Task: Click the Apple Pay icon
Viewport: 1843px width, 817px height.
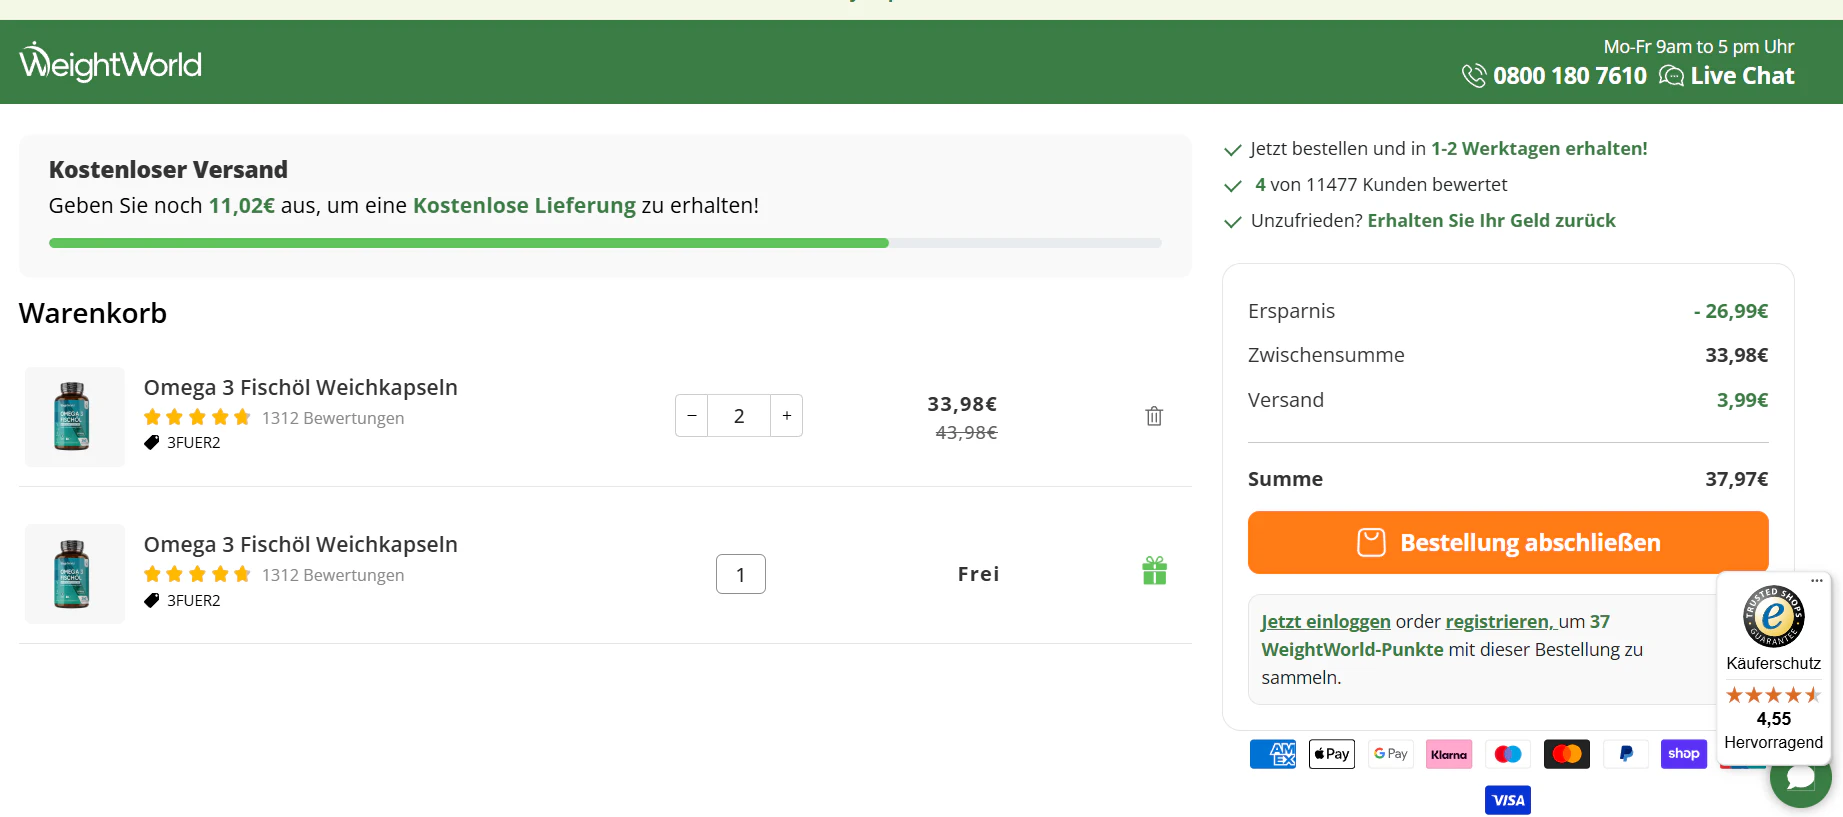Action: (x=1332, y=754)
